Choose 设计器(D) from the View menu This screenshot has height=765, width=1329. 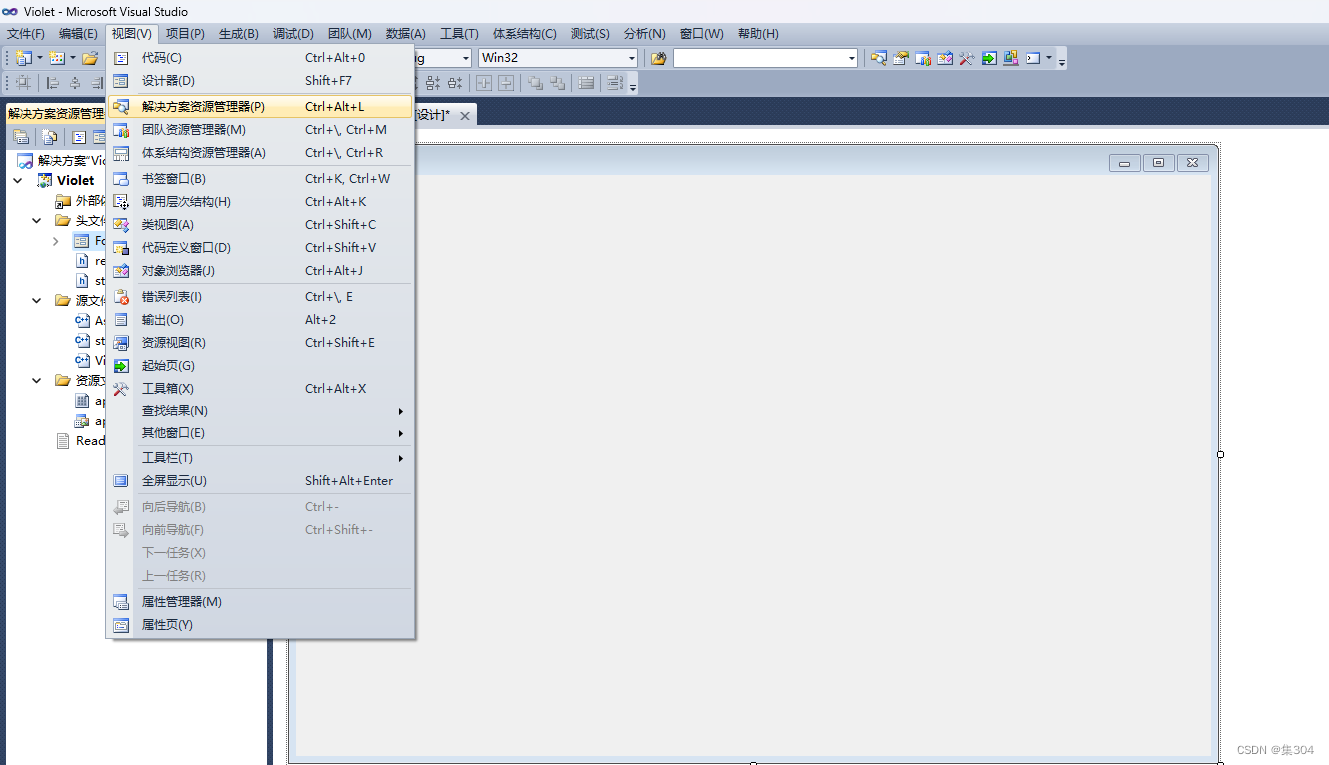(x=260, y=81)
